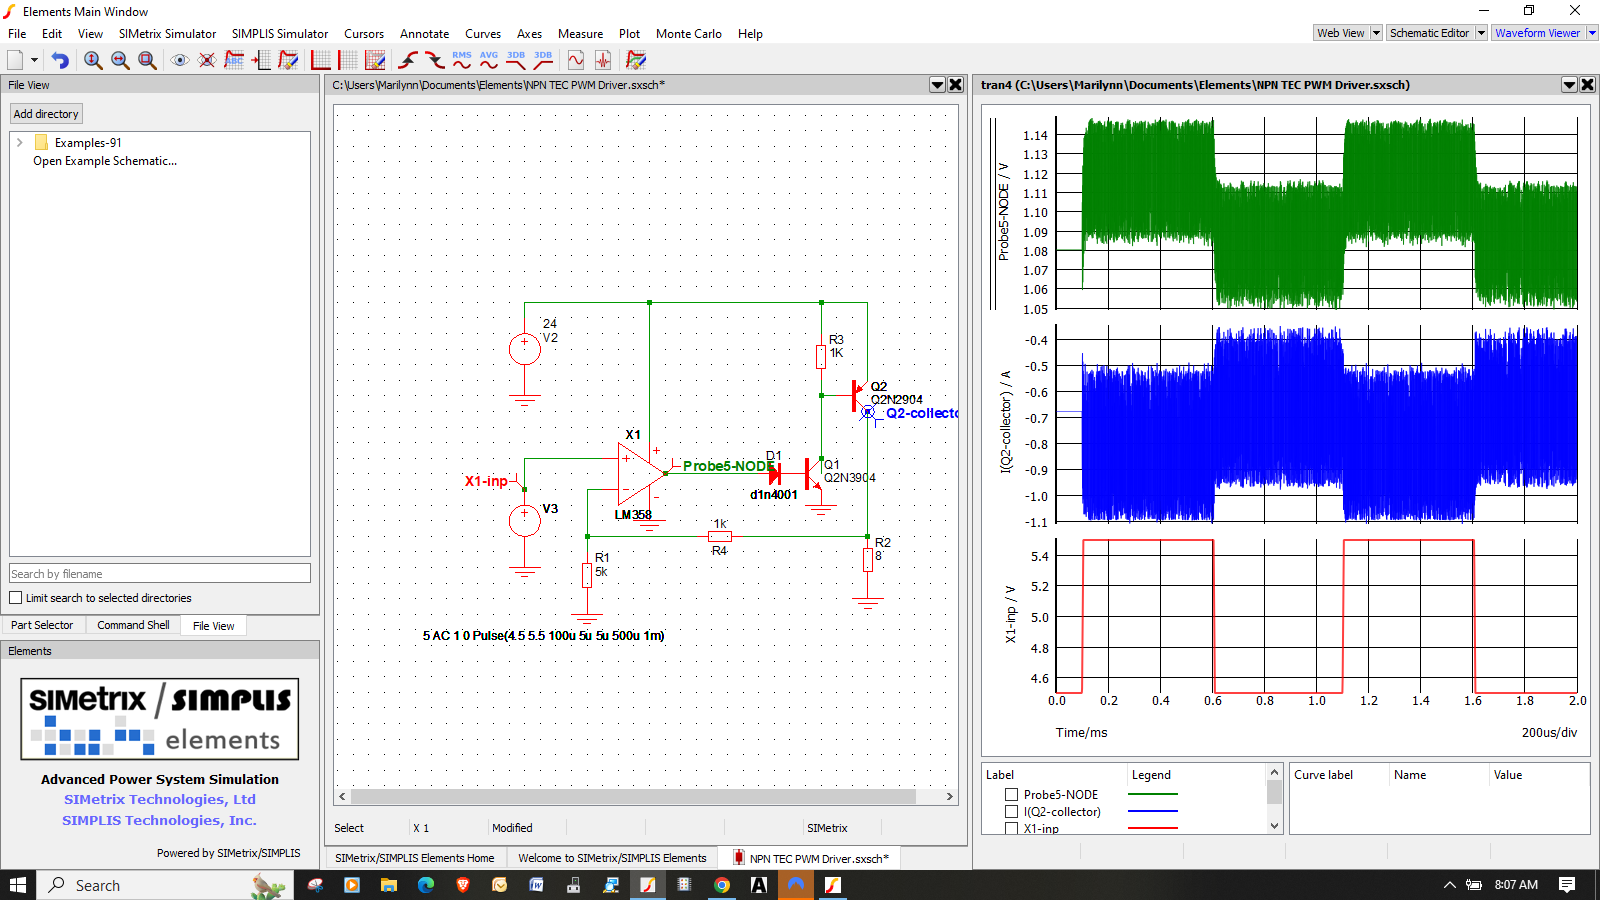
Task: Click the Schematic Editor button
Action: coord(1430,33)
